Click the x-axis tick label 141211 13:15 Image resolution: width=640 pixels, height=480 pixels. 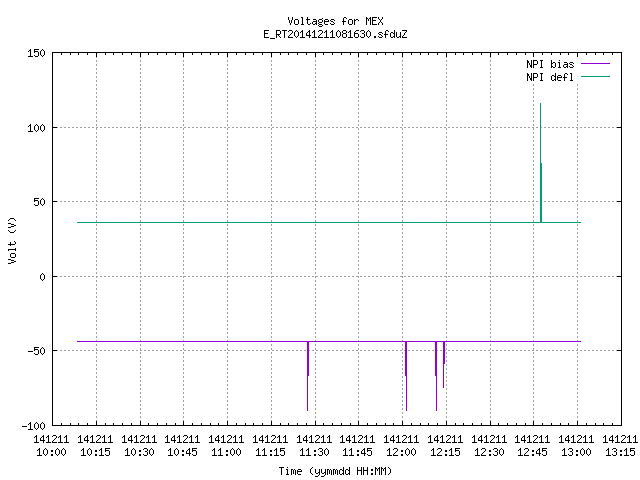620,446
